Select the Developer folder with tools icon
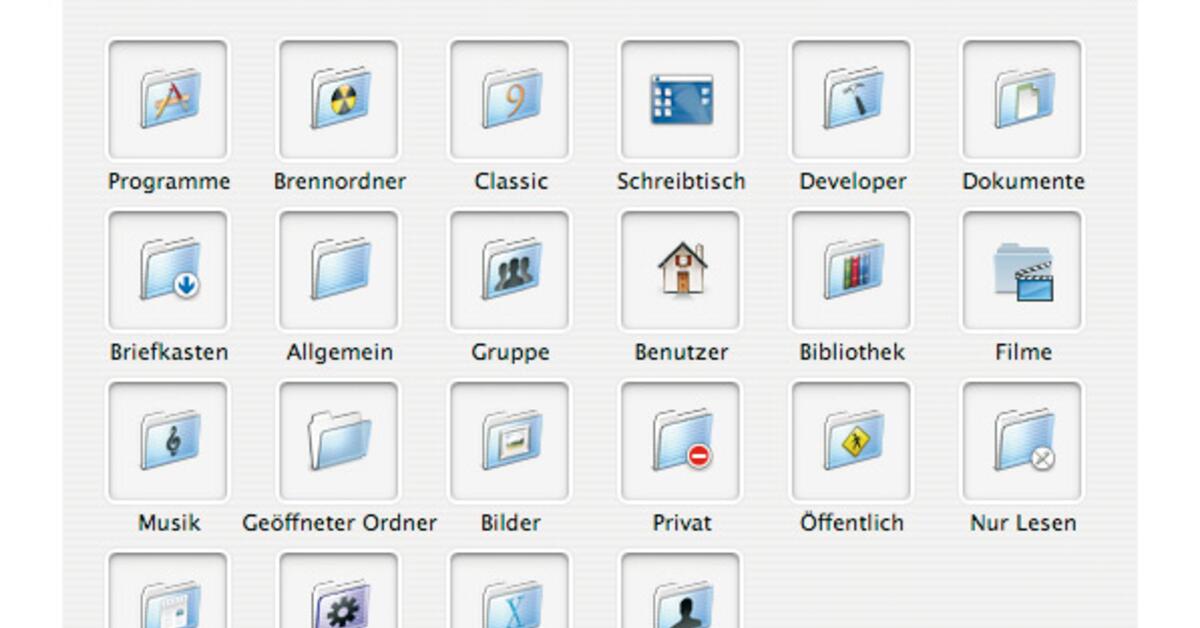Screen dimensions: 1200x628 click(851, 100)
